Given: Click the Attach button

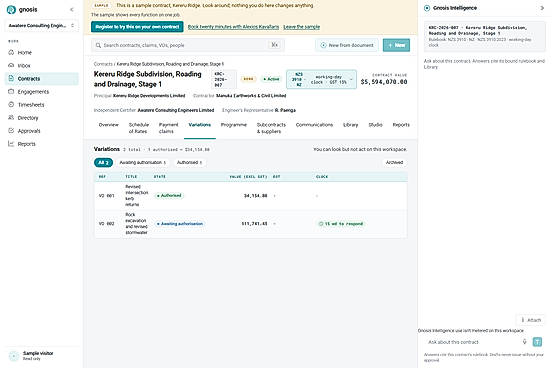Looking at the screenshot, I should click(x=531, y=320).
